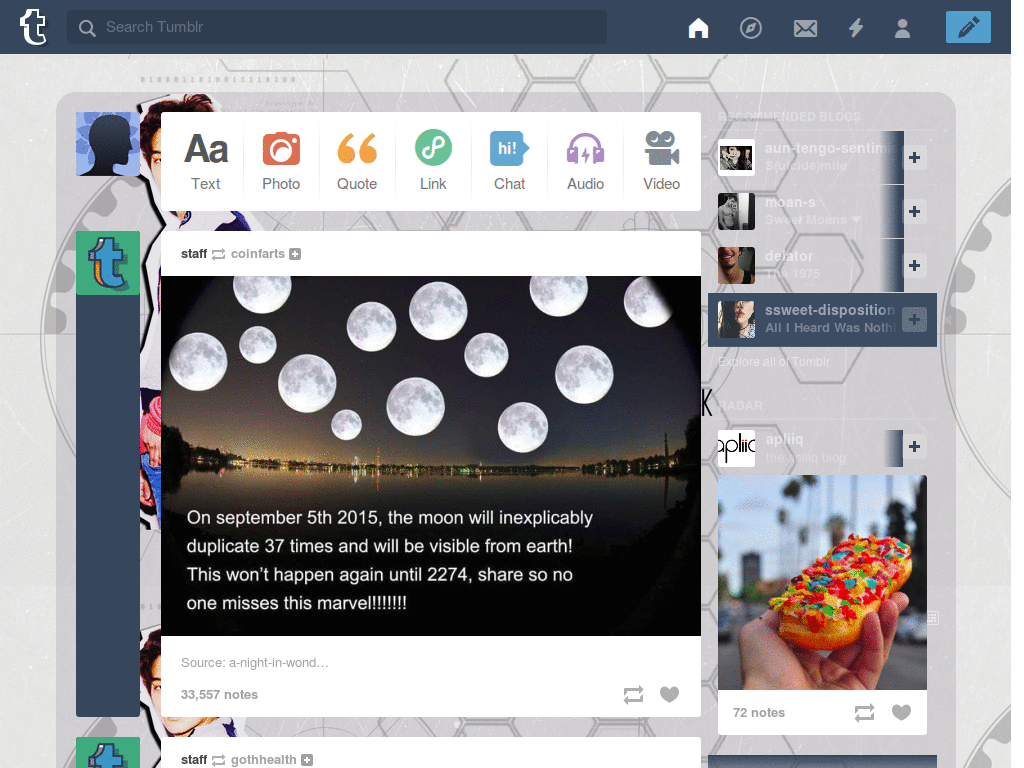This screenshot has height=768, width=1024.
Task: Like the donut radar post
Action: (x=901, y=712)
